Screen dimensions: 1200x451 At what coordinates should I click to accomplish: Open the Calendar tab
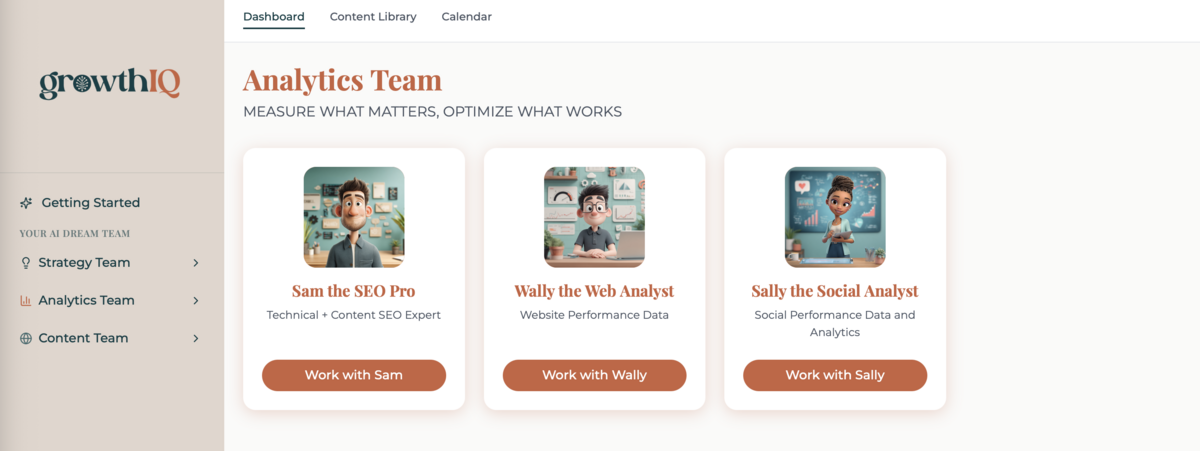[466, 17]
